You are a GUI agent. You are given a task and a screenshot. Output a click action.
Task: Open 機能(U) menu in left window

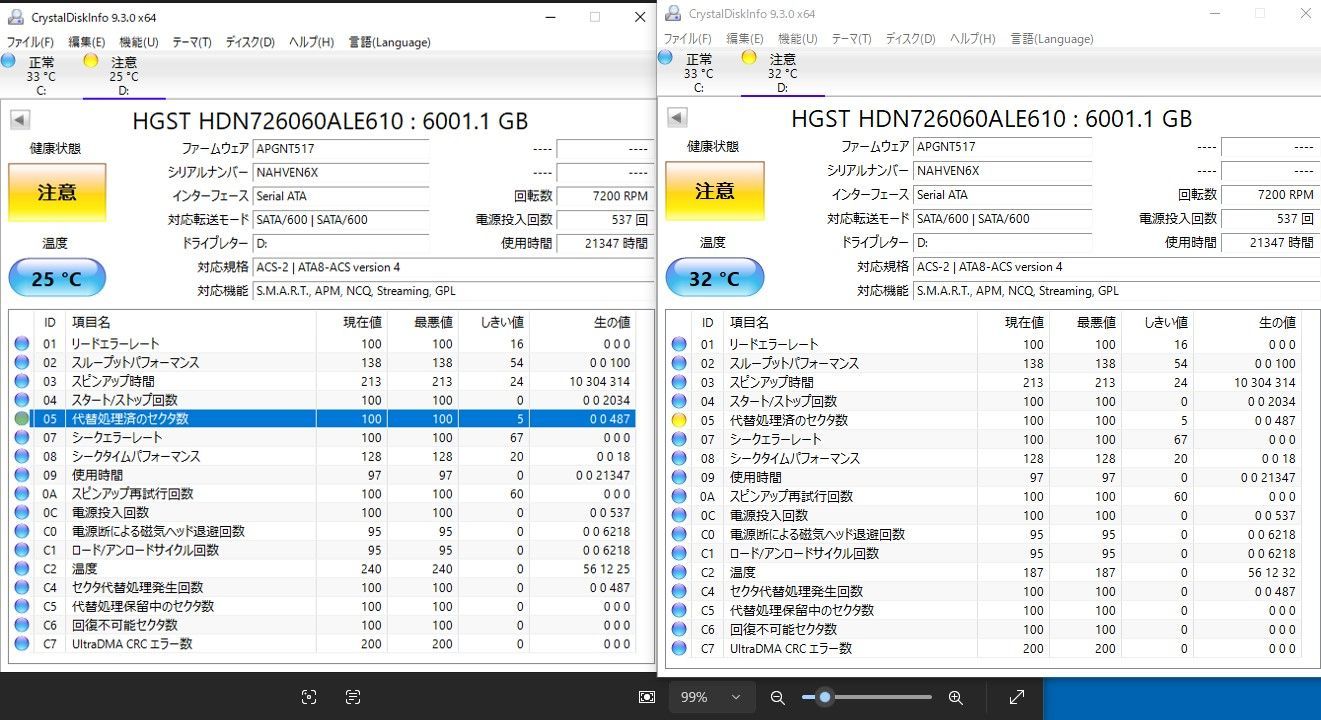pyautogui.click(x=139, y=42)
